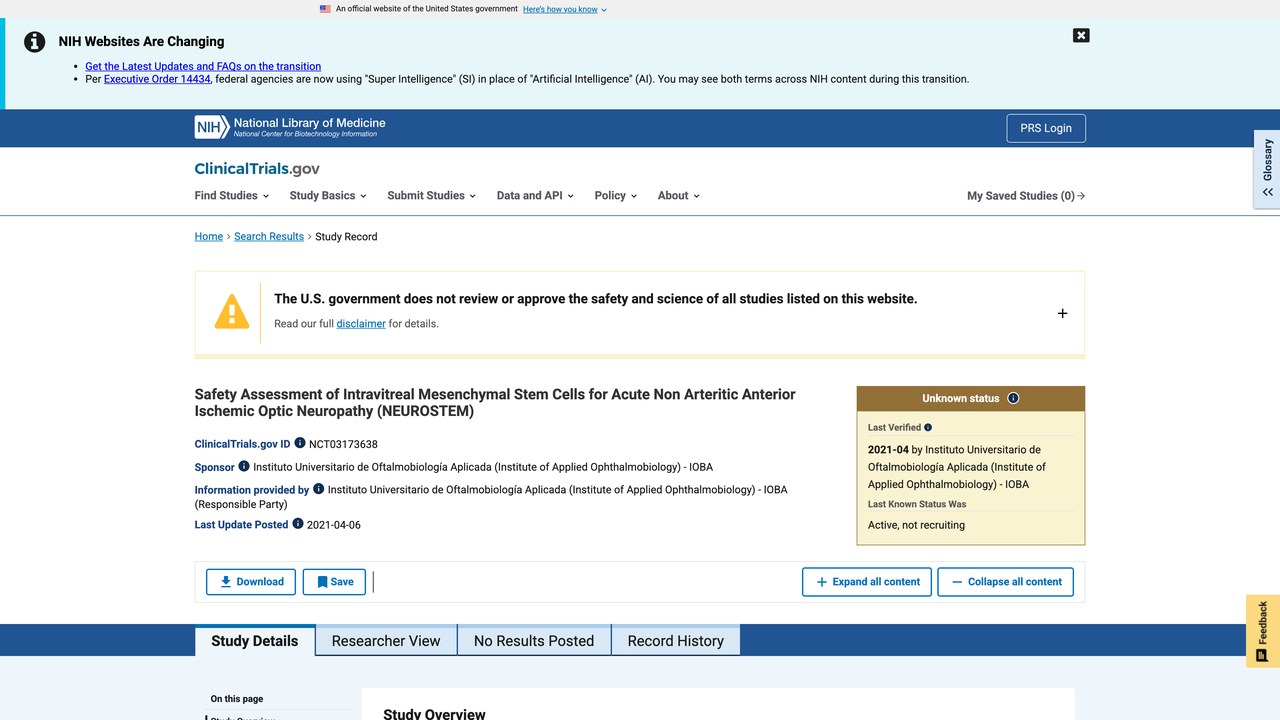The width and height of the screenshot is (1280, 720).
Task: Go to Home breadcrumb link
Action: (209, 237)
